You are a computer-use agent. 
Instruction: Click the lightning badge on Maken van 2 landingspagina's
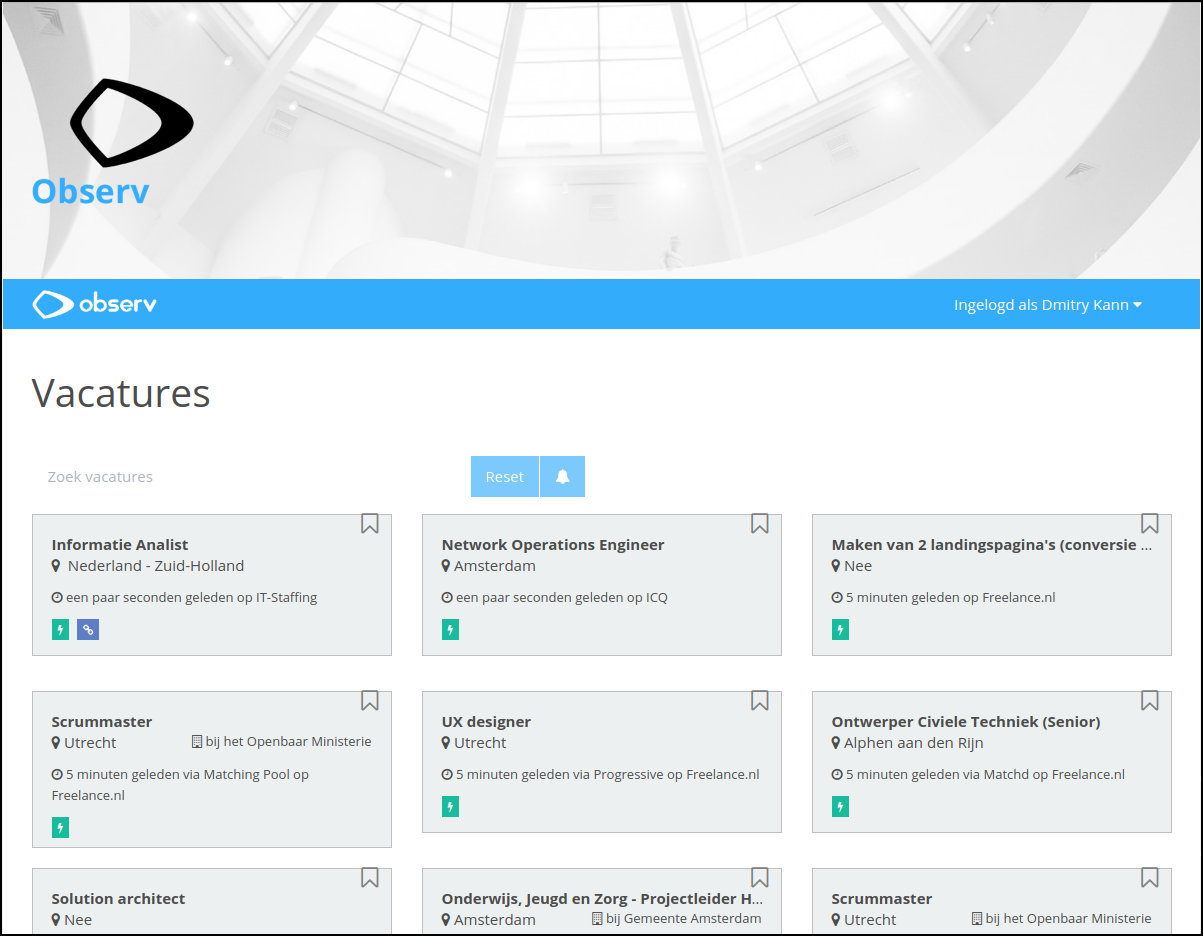840,630
